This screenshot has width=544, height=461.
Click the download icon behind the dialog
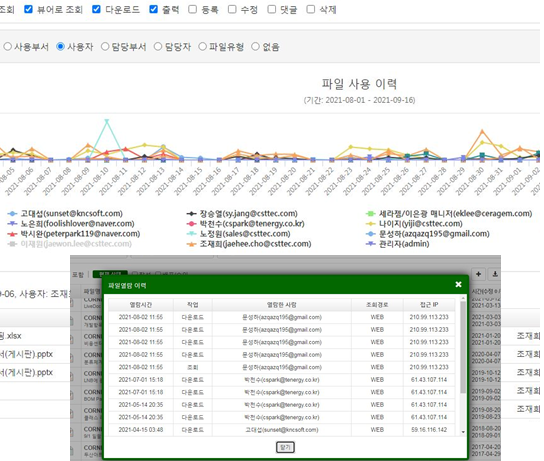click(x=495, y=274)
